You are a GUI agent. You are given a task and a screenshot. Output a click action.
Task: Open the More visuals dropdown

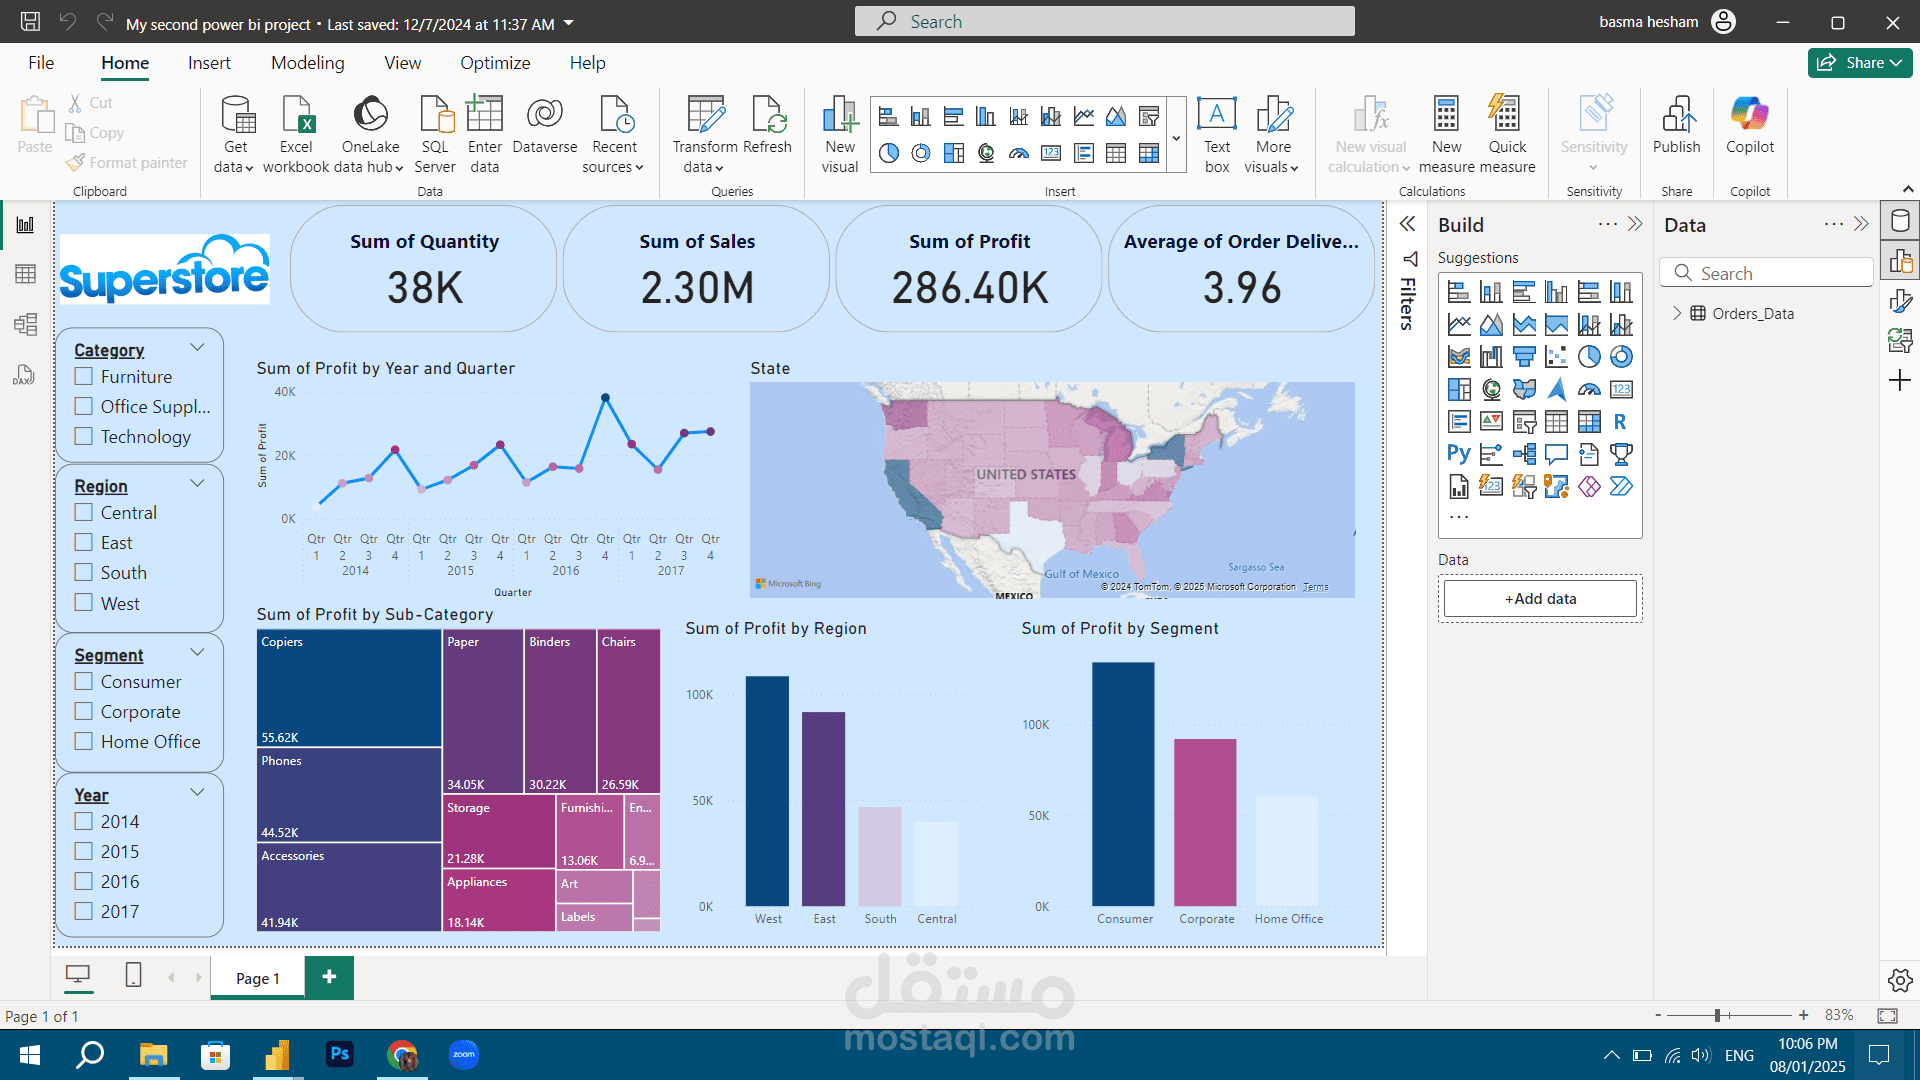1272,135
